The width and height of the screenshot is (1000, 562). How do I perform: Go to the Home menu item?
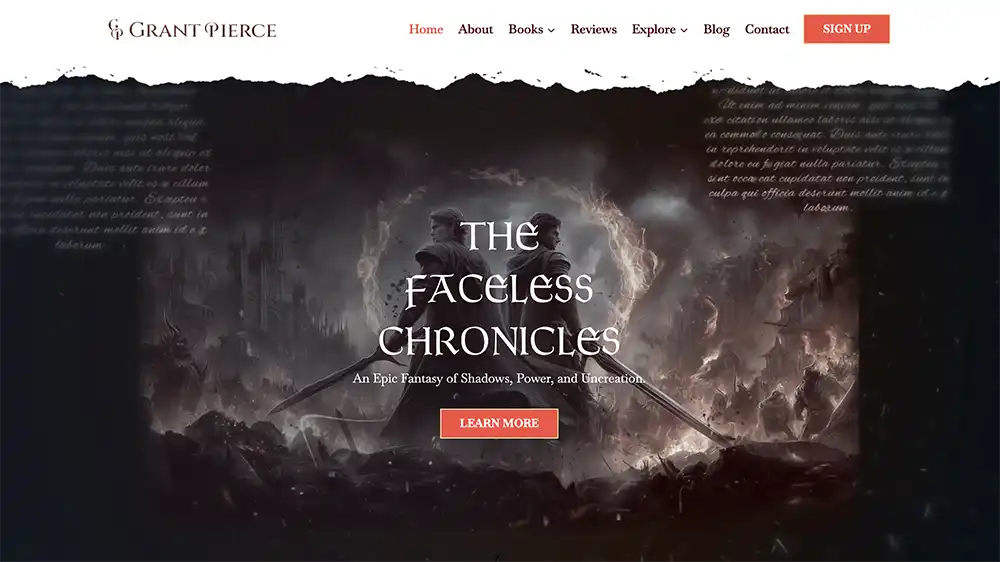[425, 29]
